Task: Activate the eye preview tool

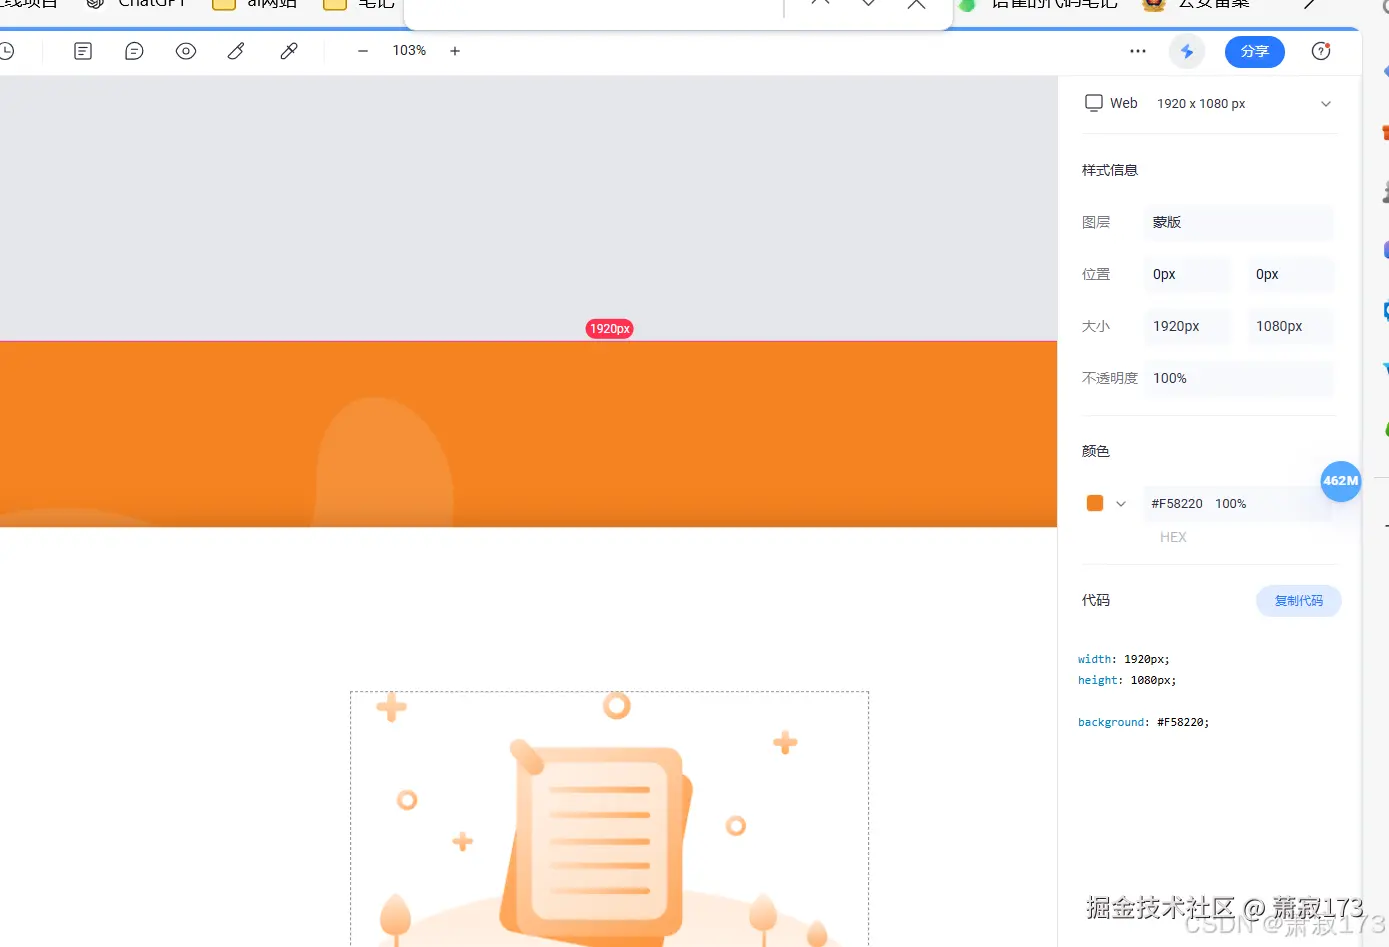Action: [186, 51]
